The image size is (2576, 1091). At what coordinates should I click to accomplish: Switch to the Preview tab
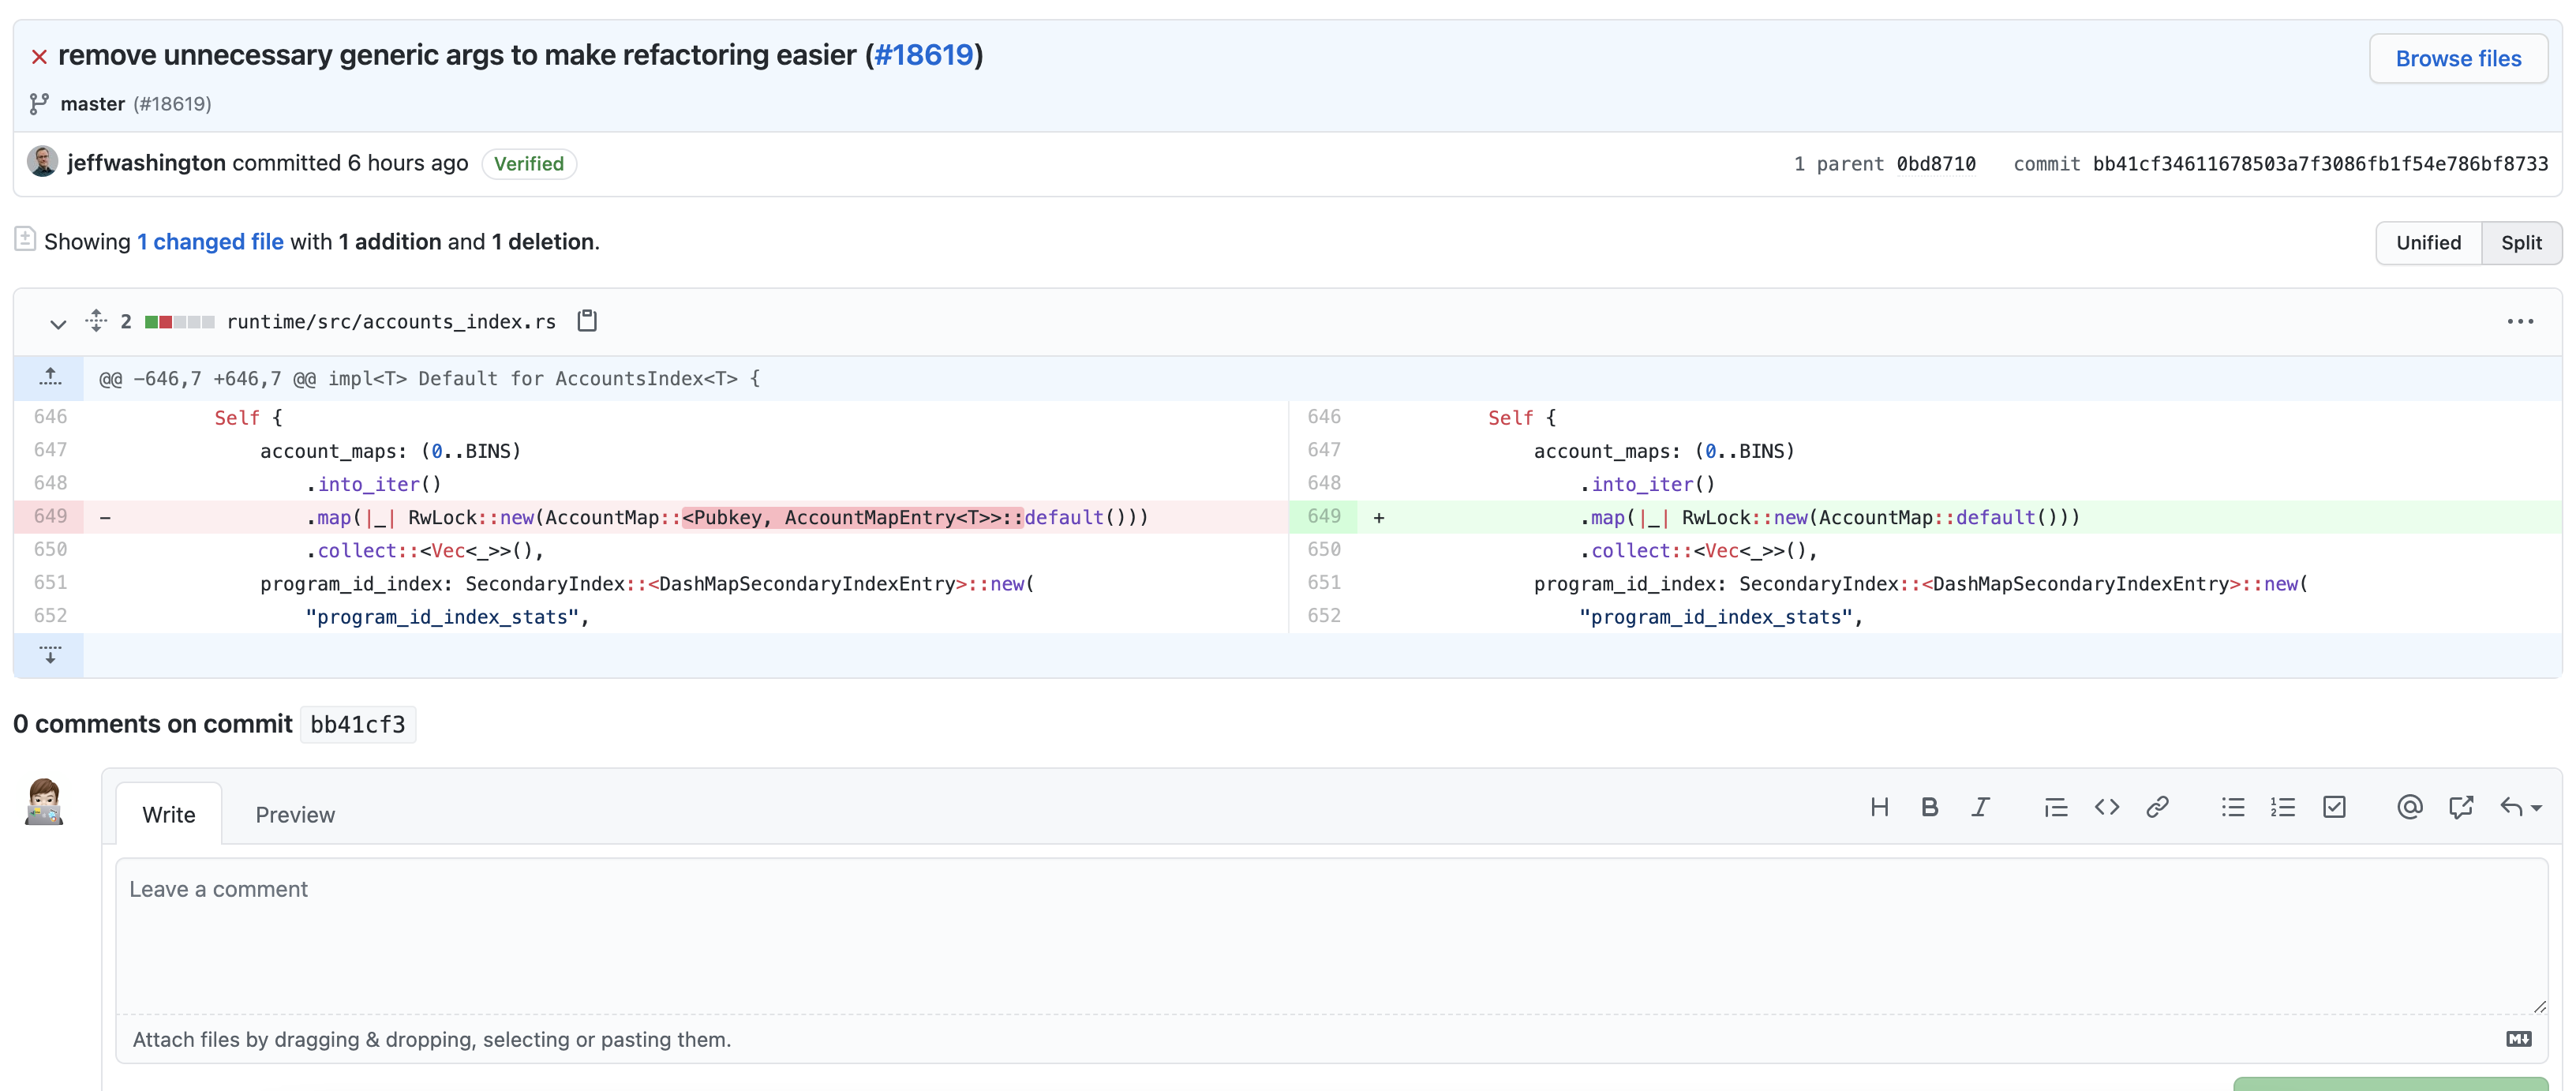pos(295,815)
